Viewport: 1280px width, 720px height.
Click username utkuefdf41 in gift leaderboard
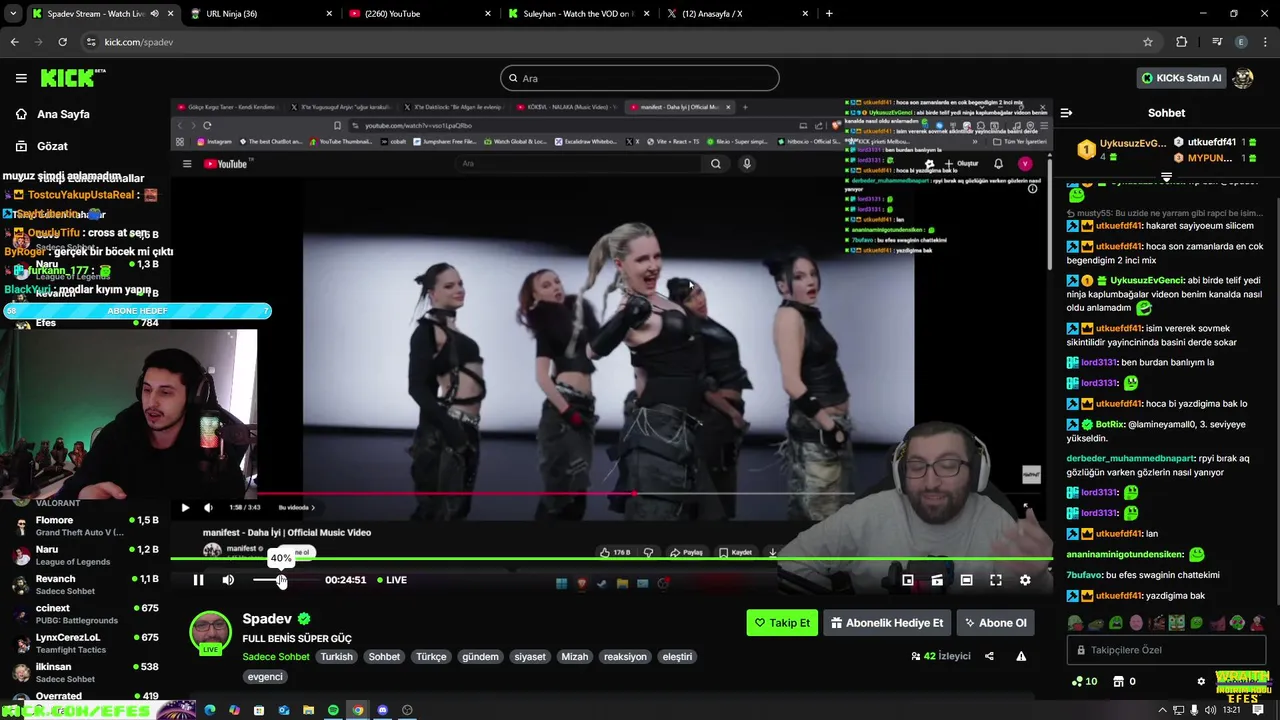pyautogui.click(x=1210, y=142)
